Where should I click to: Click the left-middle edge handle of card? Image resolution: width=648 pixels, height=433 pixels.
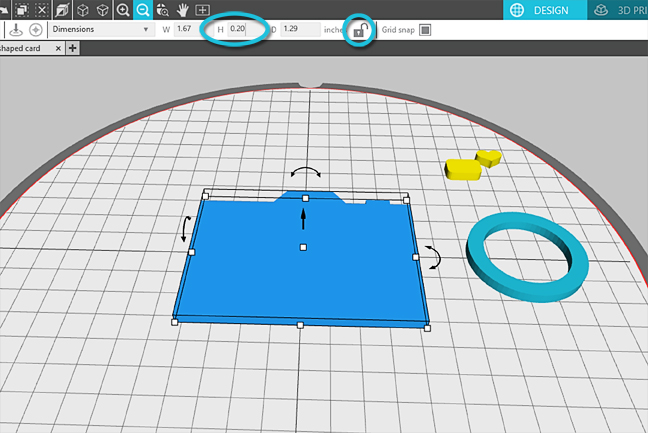[191, 252]
